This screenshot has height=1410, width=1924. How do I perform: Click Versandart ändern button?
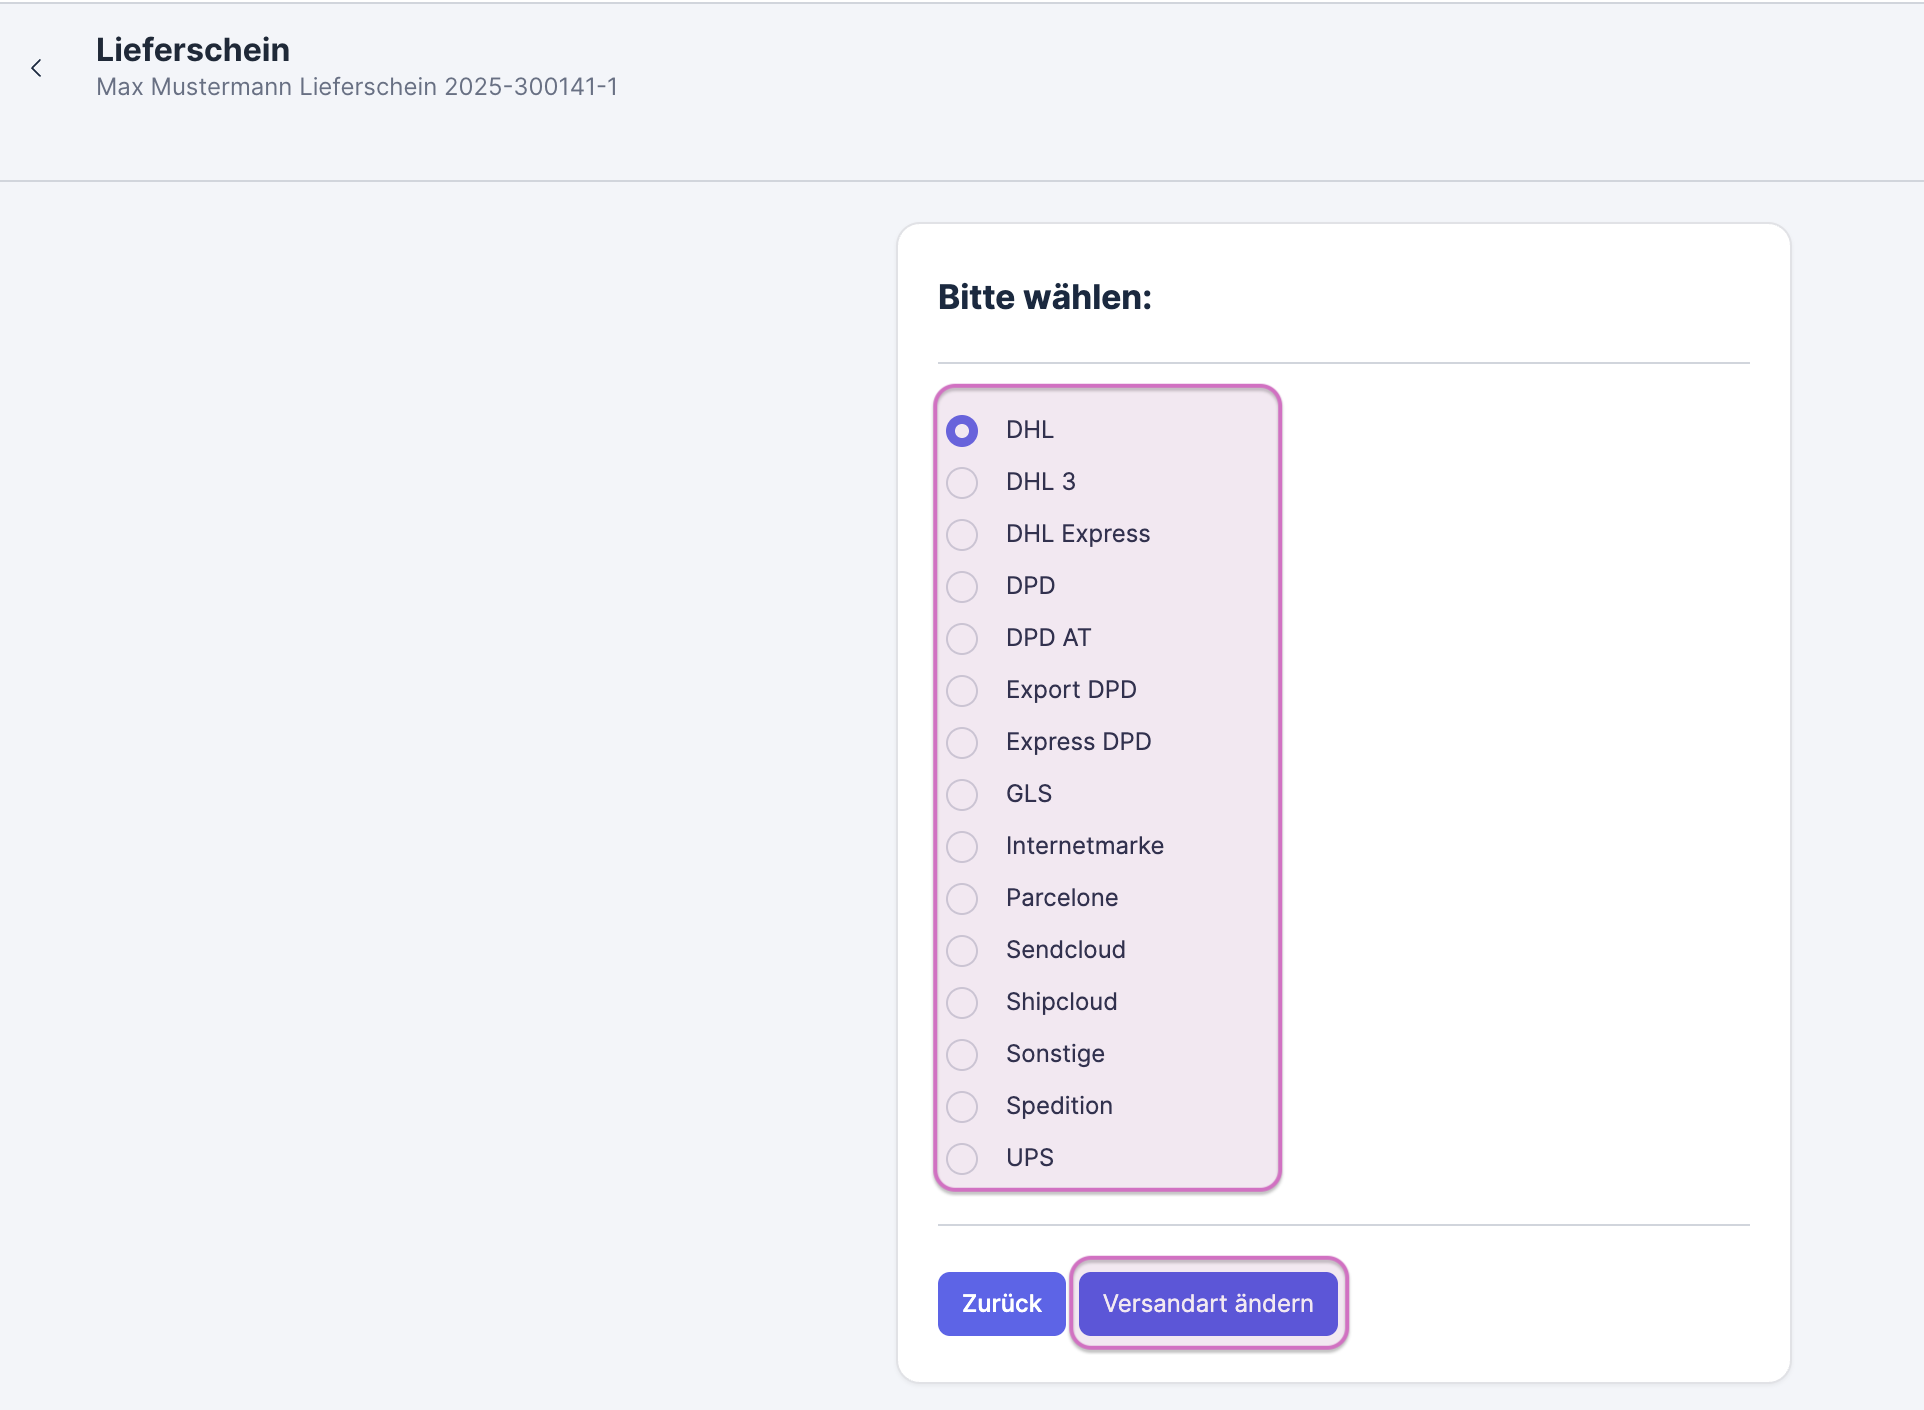[x=1208, y=1304]
